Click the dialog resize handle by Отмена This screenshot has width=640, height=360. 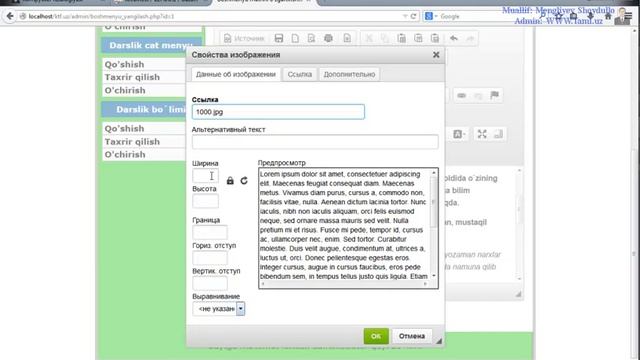(x=439, y=341)
